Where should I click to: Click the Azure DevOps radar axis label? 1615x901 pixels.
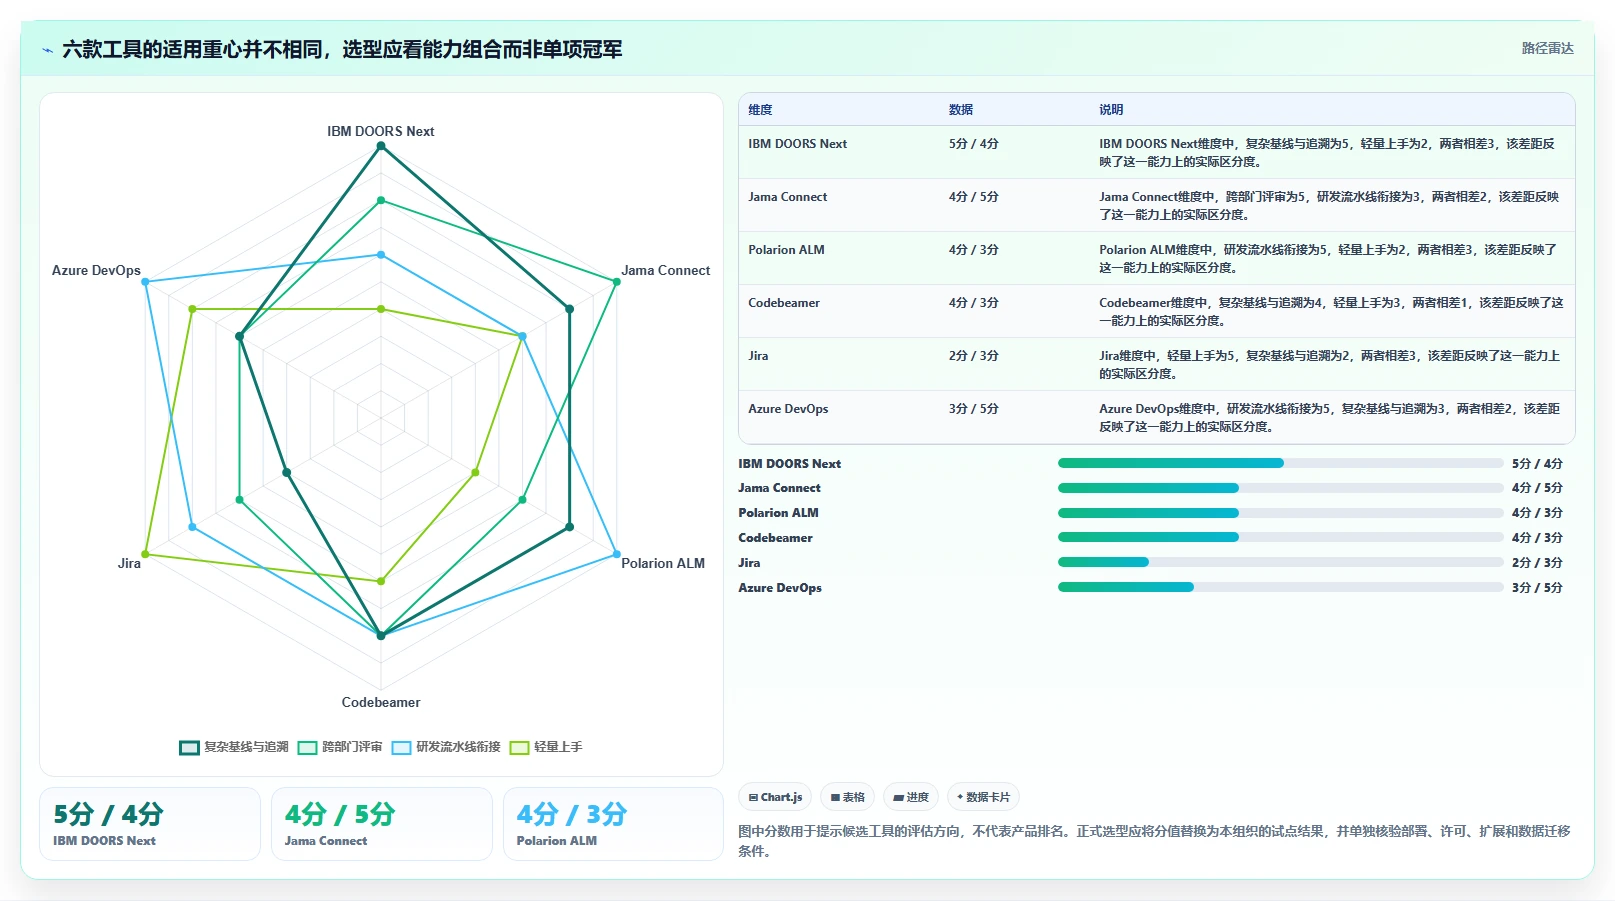(x=96, y=270)
